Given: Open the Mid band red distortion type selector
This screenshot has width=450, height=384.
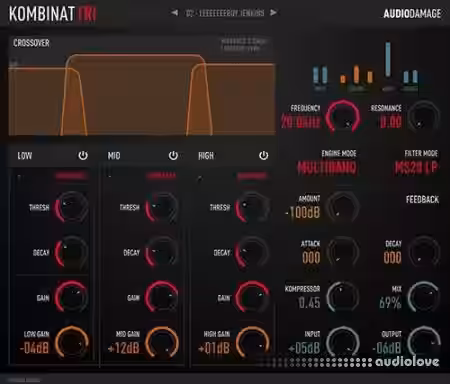Looking at the screenshot, I should tap(161, 176).
